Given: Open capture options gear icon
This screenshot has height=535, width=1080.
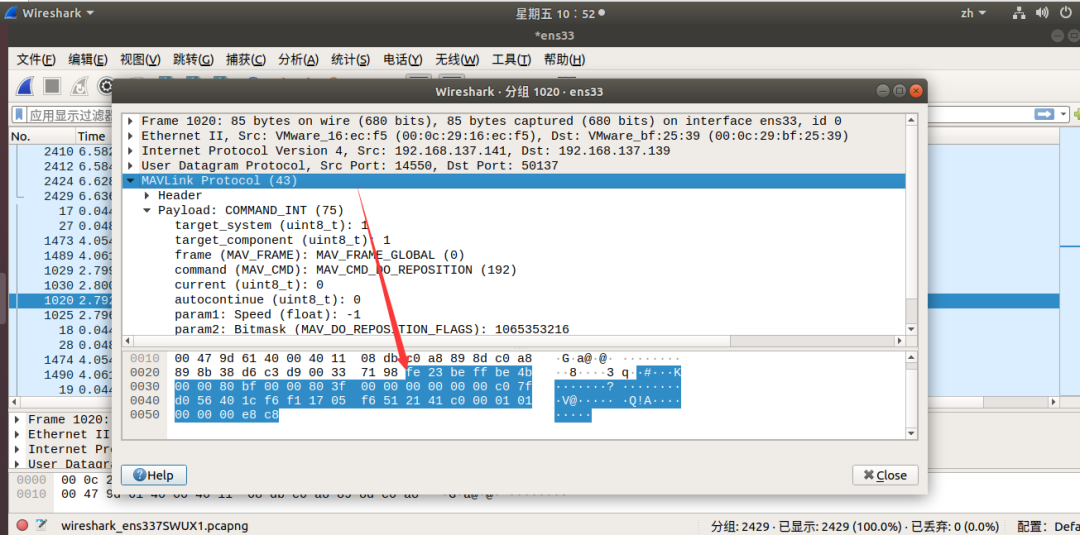Looking at the screenshot, I should 105,86.
